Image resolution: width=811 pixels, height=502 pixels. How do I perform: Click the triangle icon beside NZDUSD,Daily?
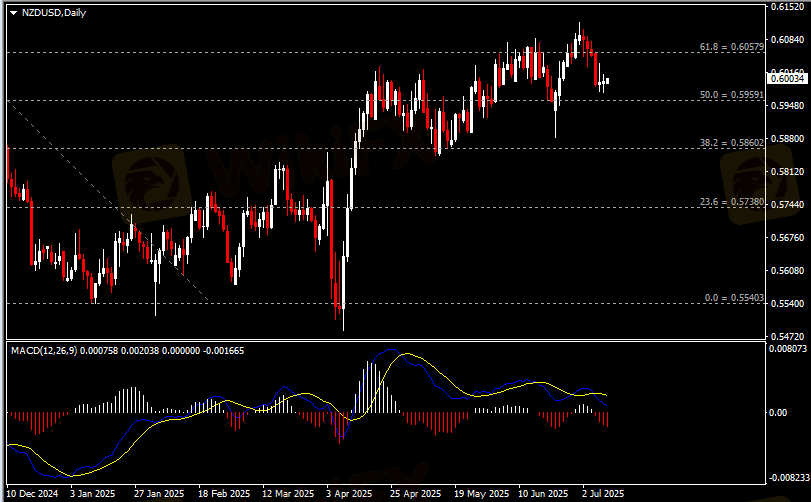[x=14, y=11]
